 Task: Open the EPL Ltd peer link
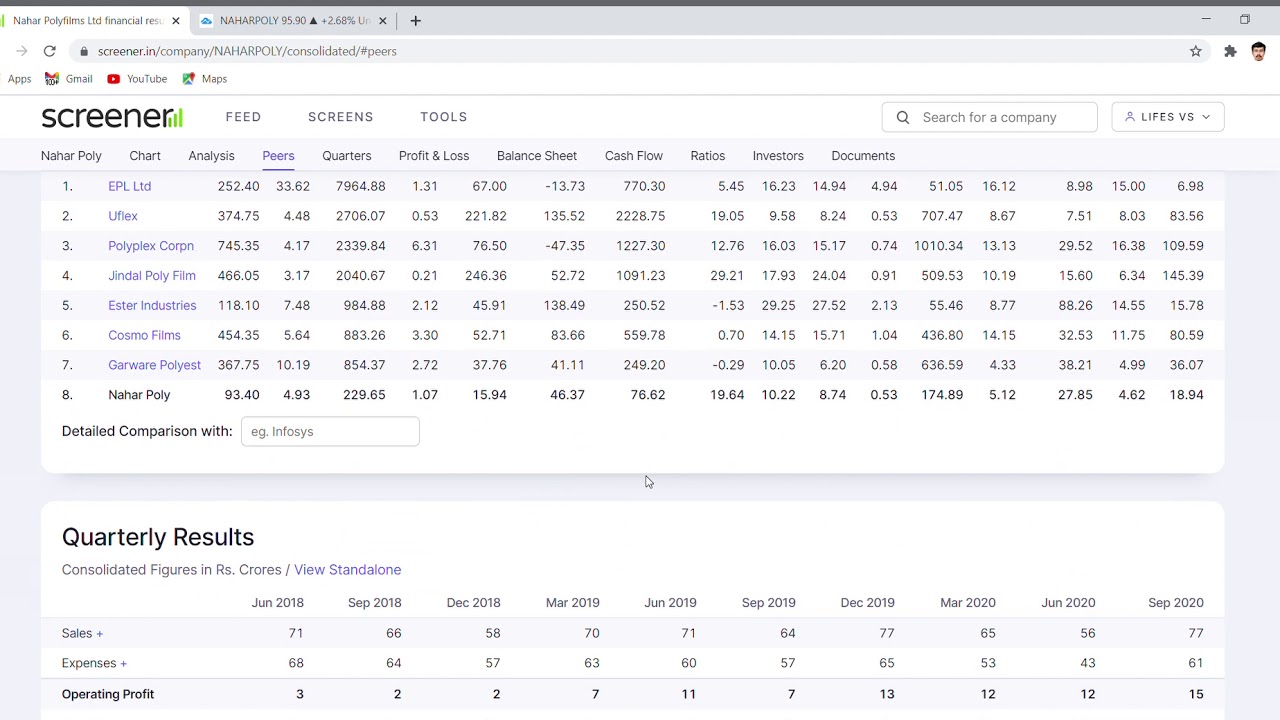pos(130,186)
